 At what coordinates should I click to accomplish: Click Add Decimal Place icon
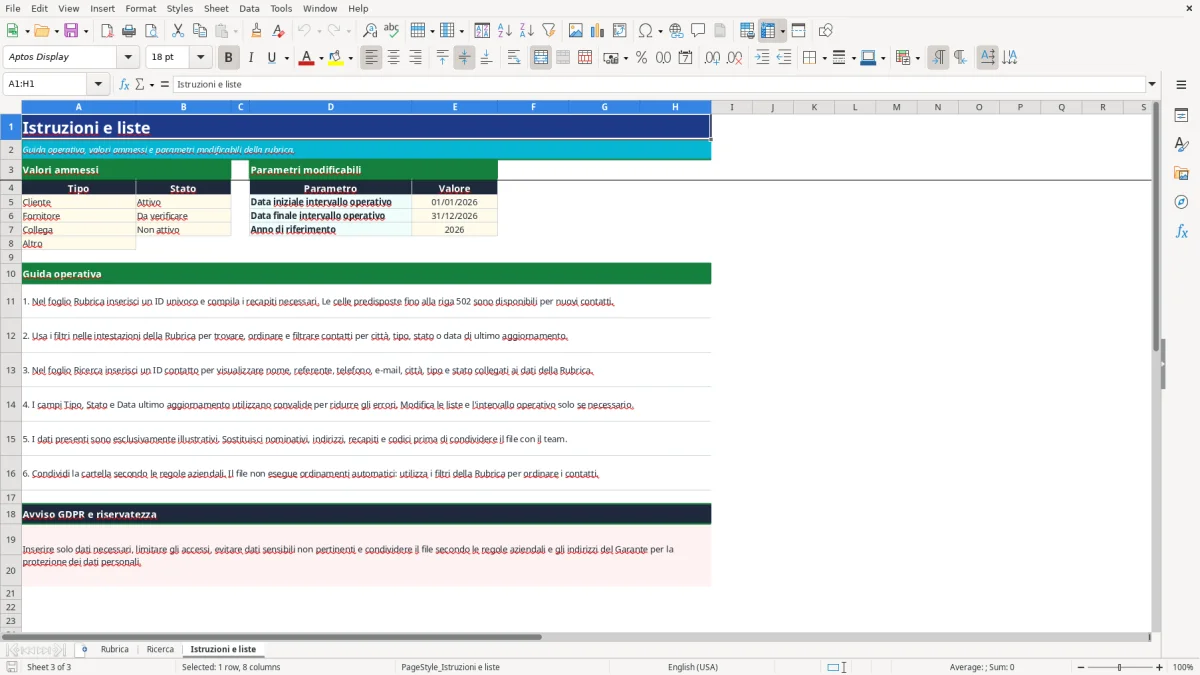(712, 58)
